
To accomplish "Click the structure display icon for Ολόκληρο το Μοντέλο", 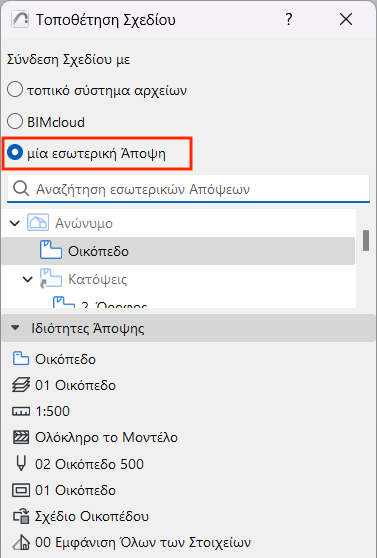I will pos(21,437).
